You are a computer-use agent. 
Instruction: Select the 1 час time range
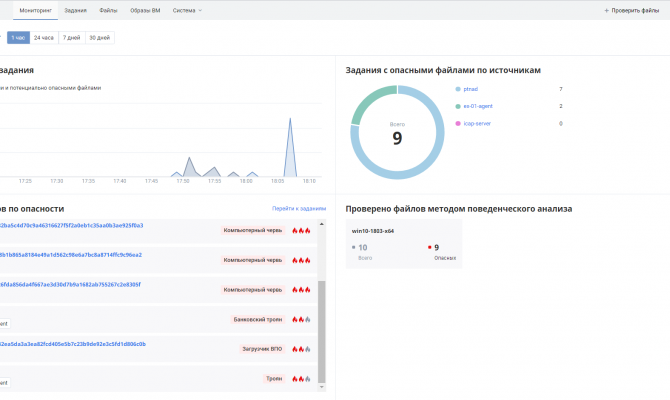pos(18,37)
